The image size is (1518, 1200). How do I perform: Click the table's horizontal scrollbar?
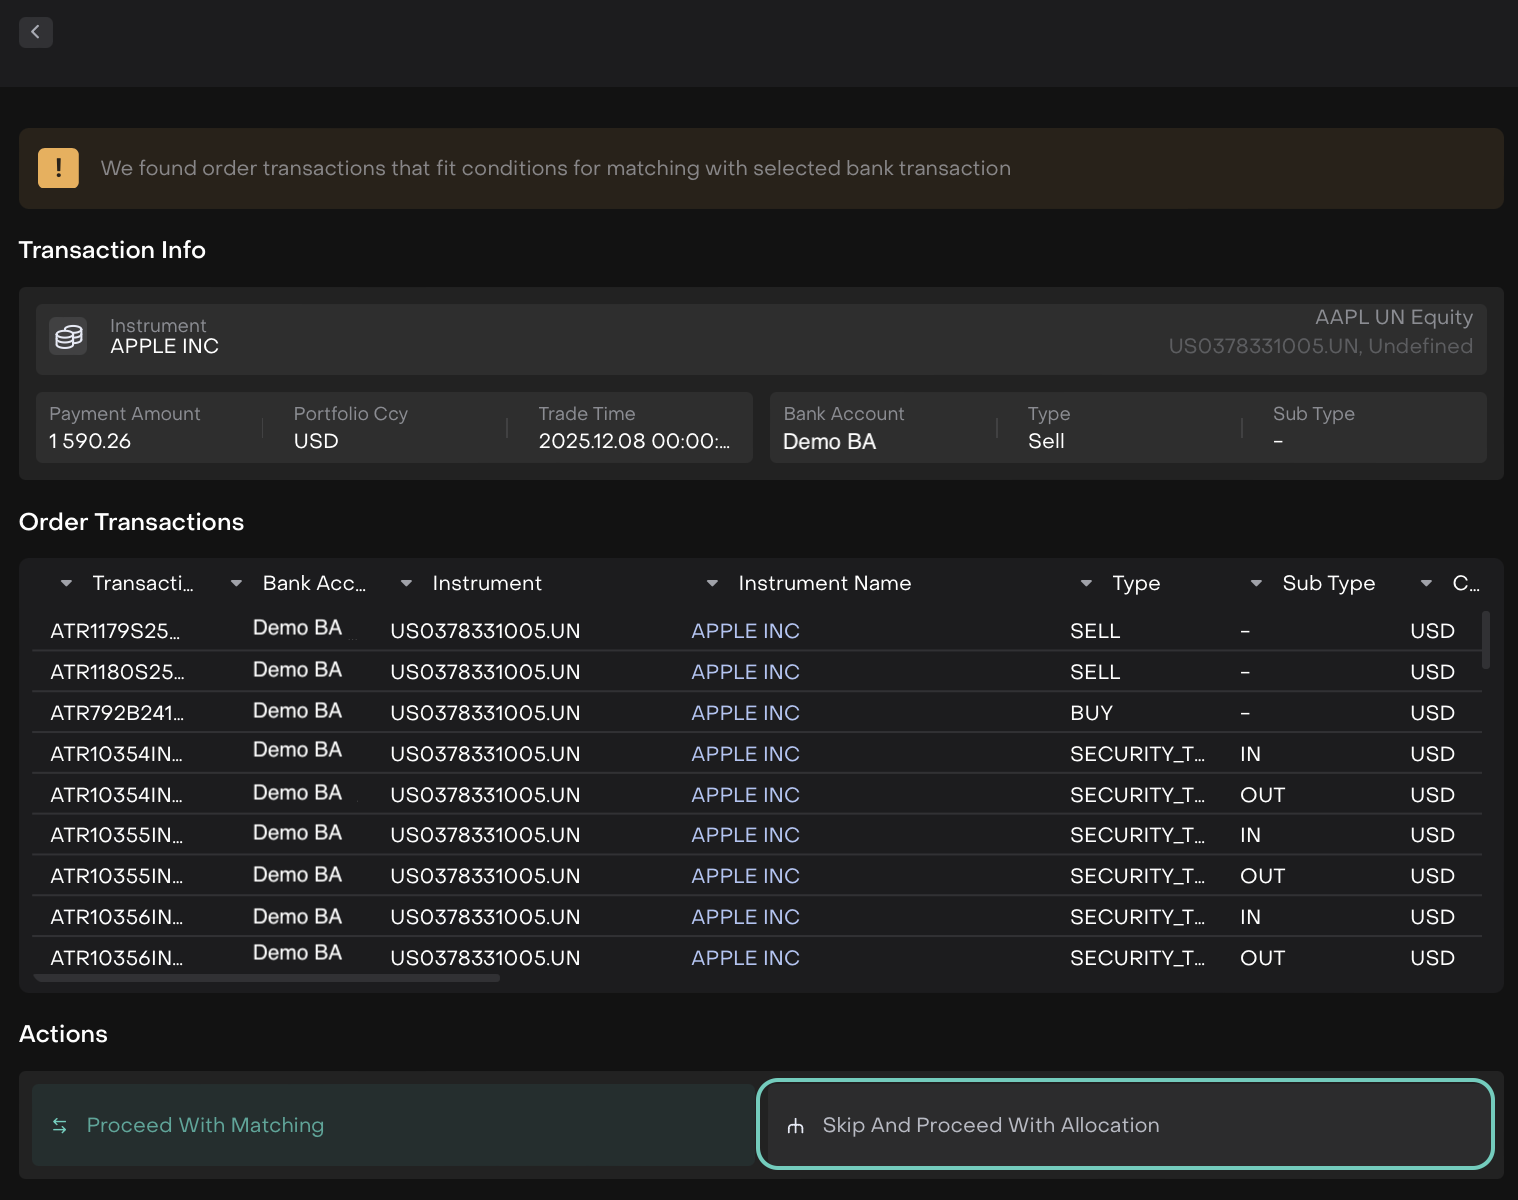(267, 978)
